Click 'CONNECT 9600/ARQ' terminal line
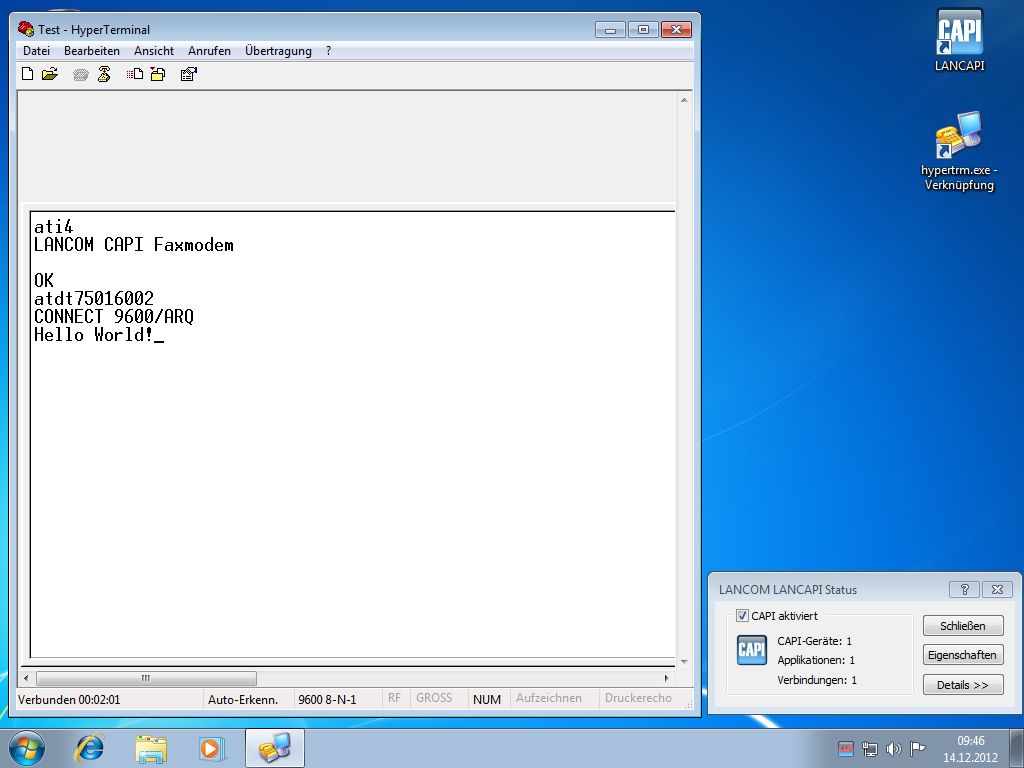The height and width of the screenshot is (768, 1024). 114,317
